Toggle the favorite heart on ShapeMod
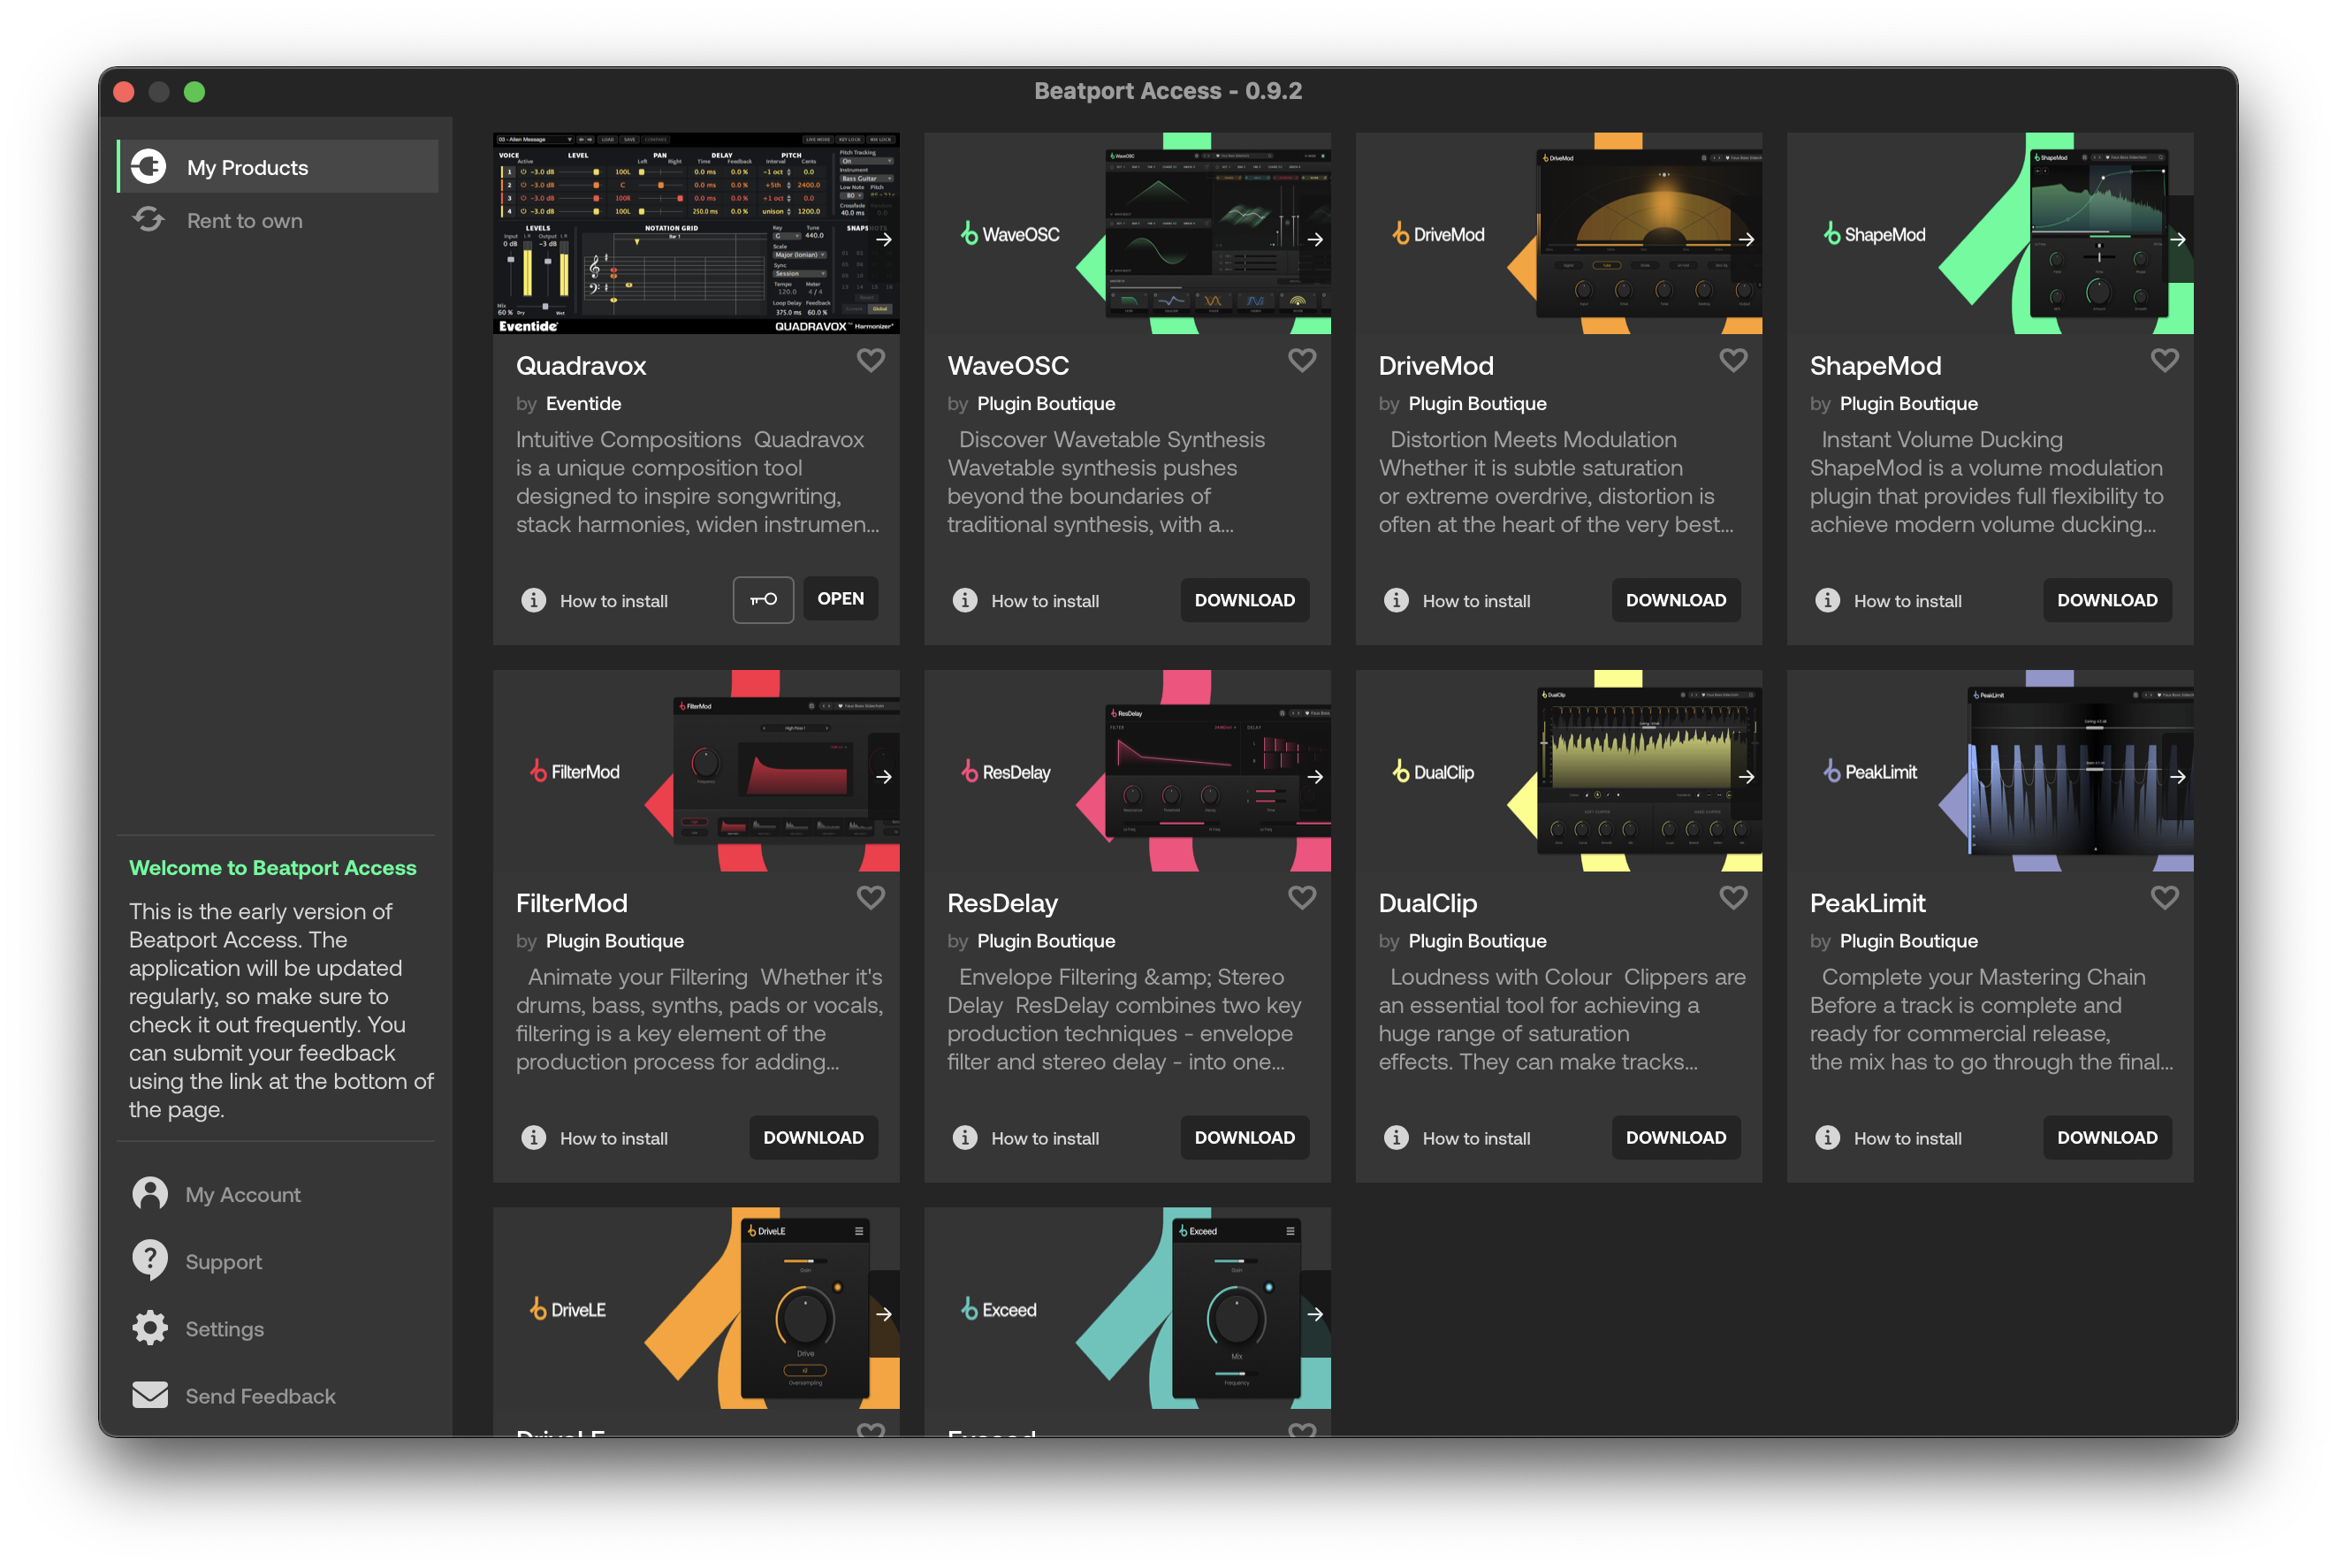The height and width of the screenshot is (1568, 2337). point(2164,360)
